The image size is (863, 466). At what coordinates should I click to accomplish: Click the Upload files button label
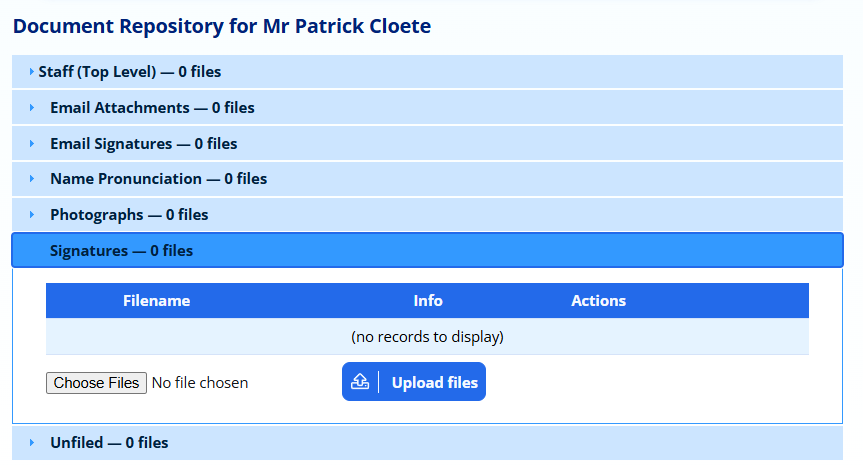pyautogui.click(x=434, y=382)
